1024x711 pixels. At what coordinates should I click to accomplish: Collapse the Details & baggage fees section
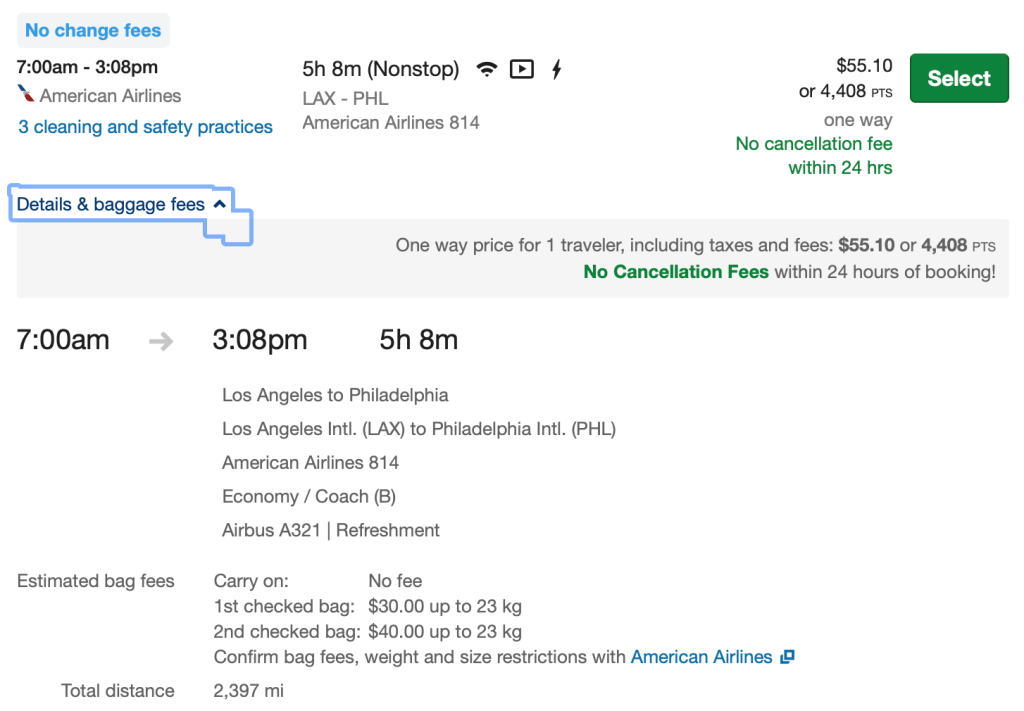pyautogui.click(x=111, y=205)
